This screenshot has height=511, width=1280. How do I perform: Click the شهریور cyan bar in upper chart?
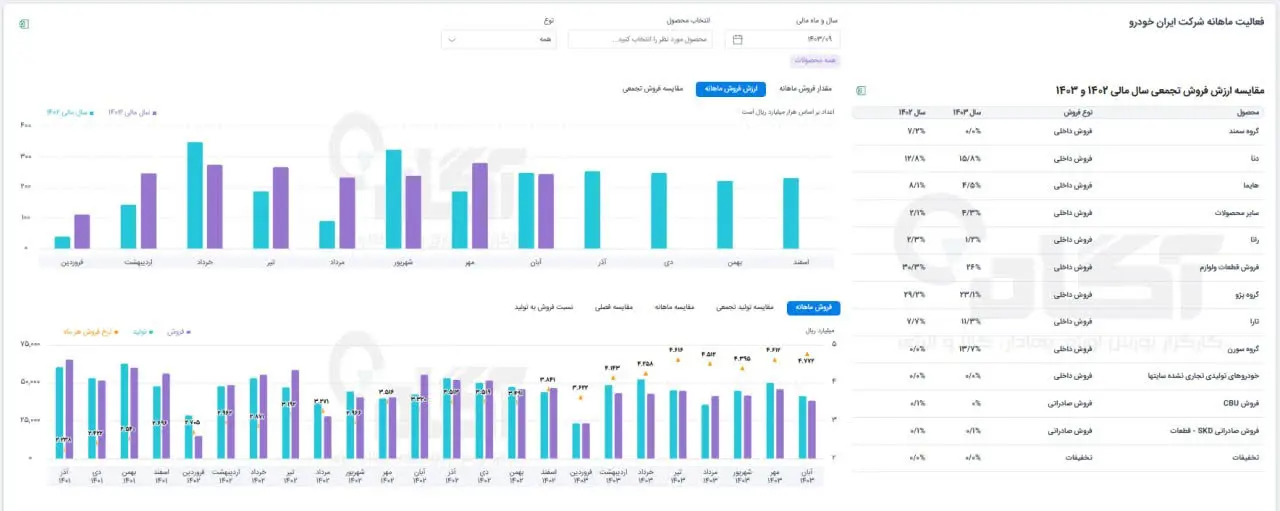coord(393,200)
